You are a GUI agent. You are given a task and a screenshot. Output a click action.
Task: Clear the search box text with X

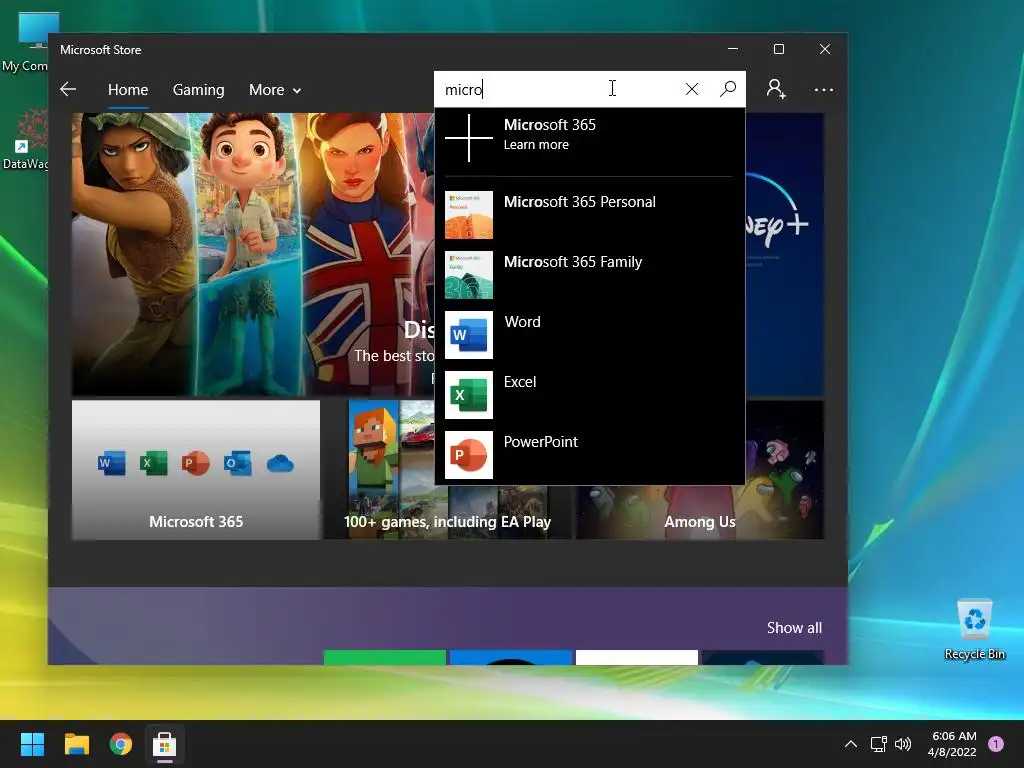[692, 89]
